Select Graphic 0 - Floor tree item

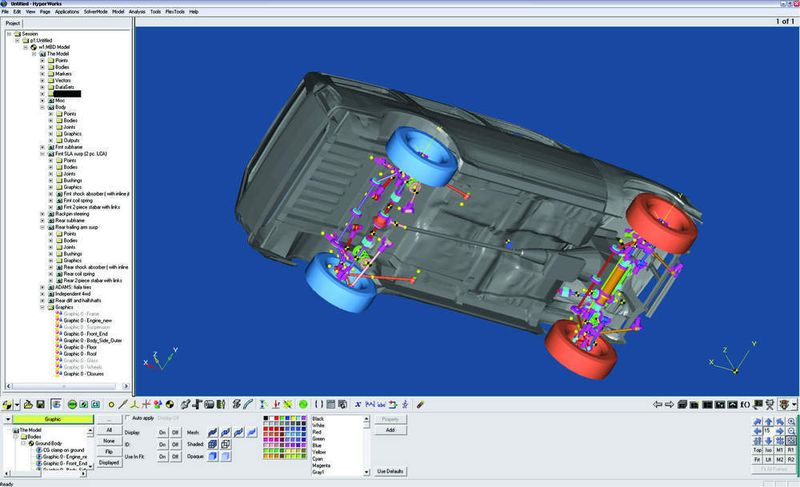80,347
